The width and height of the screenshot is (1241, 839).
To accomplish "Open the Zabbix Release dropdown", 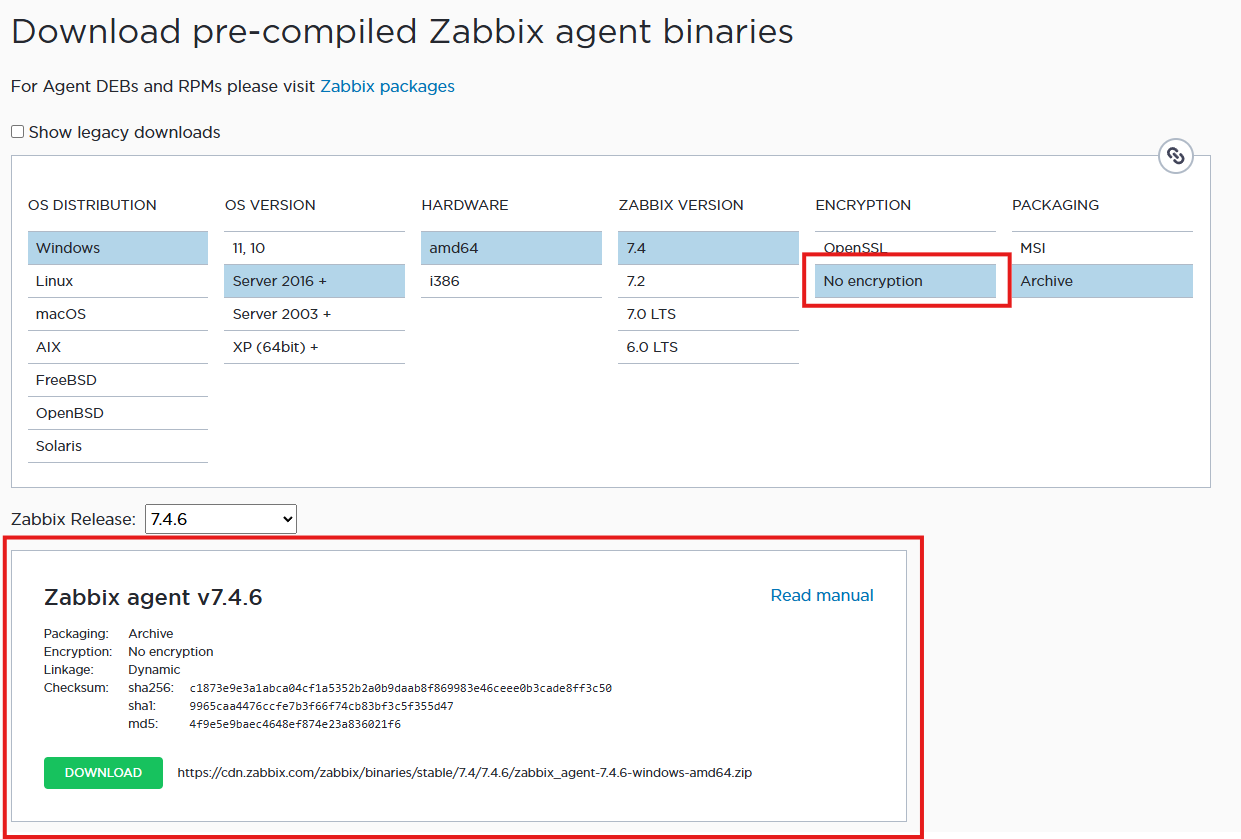I will click(x=221, y=519).
